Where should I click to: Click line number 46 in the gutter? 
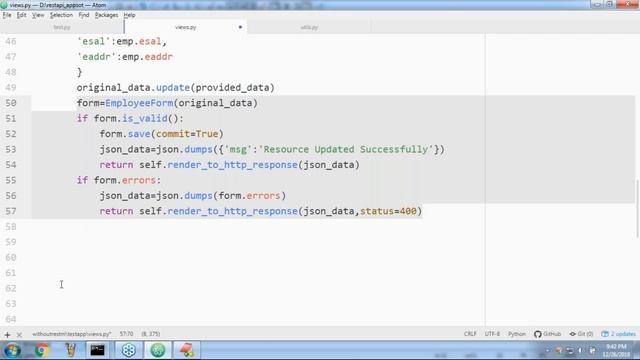pos(11,42)
